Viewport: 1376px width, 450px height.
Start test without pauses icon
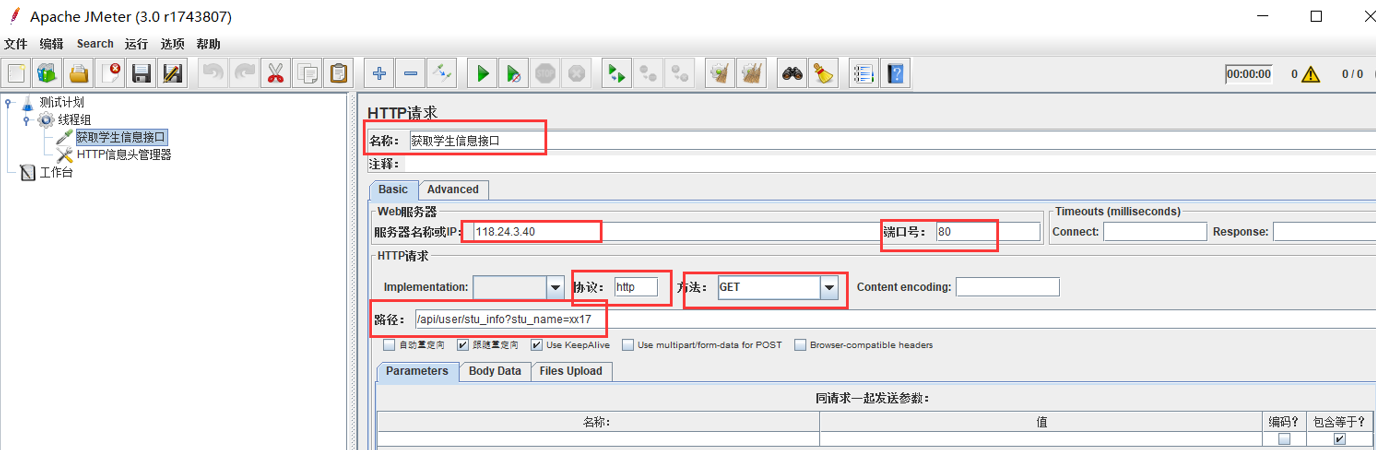[x=513, y=73]
